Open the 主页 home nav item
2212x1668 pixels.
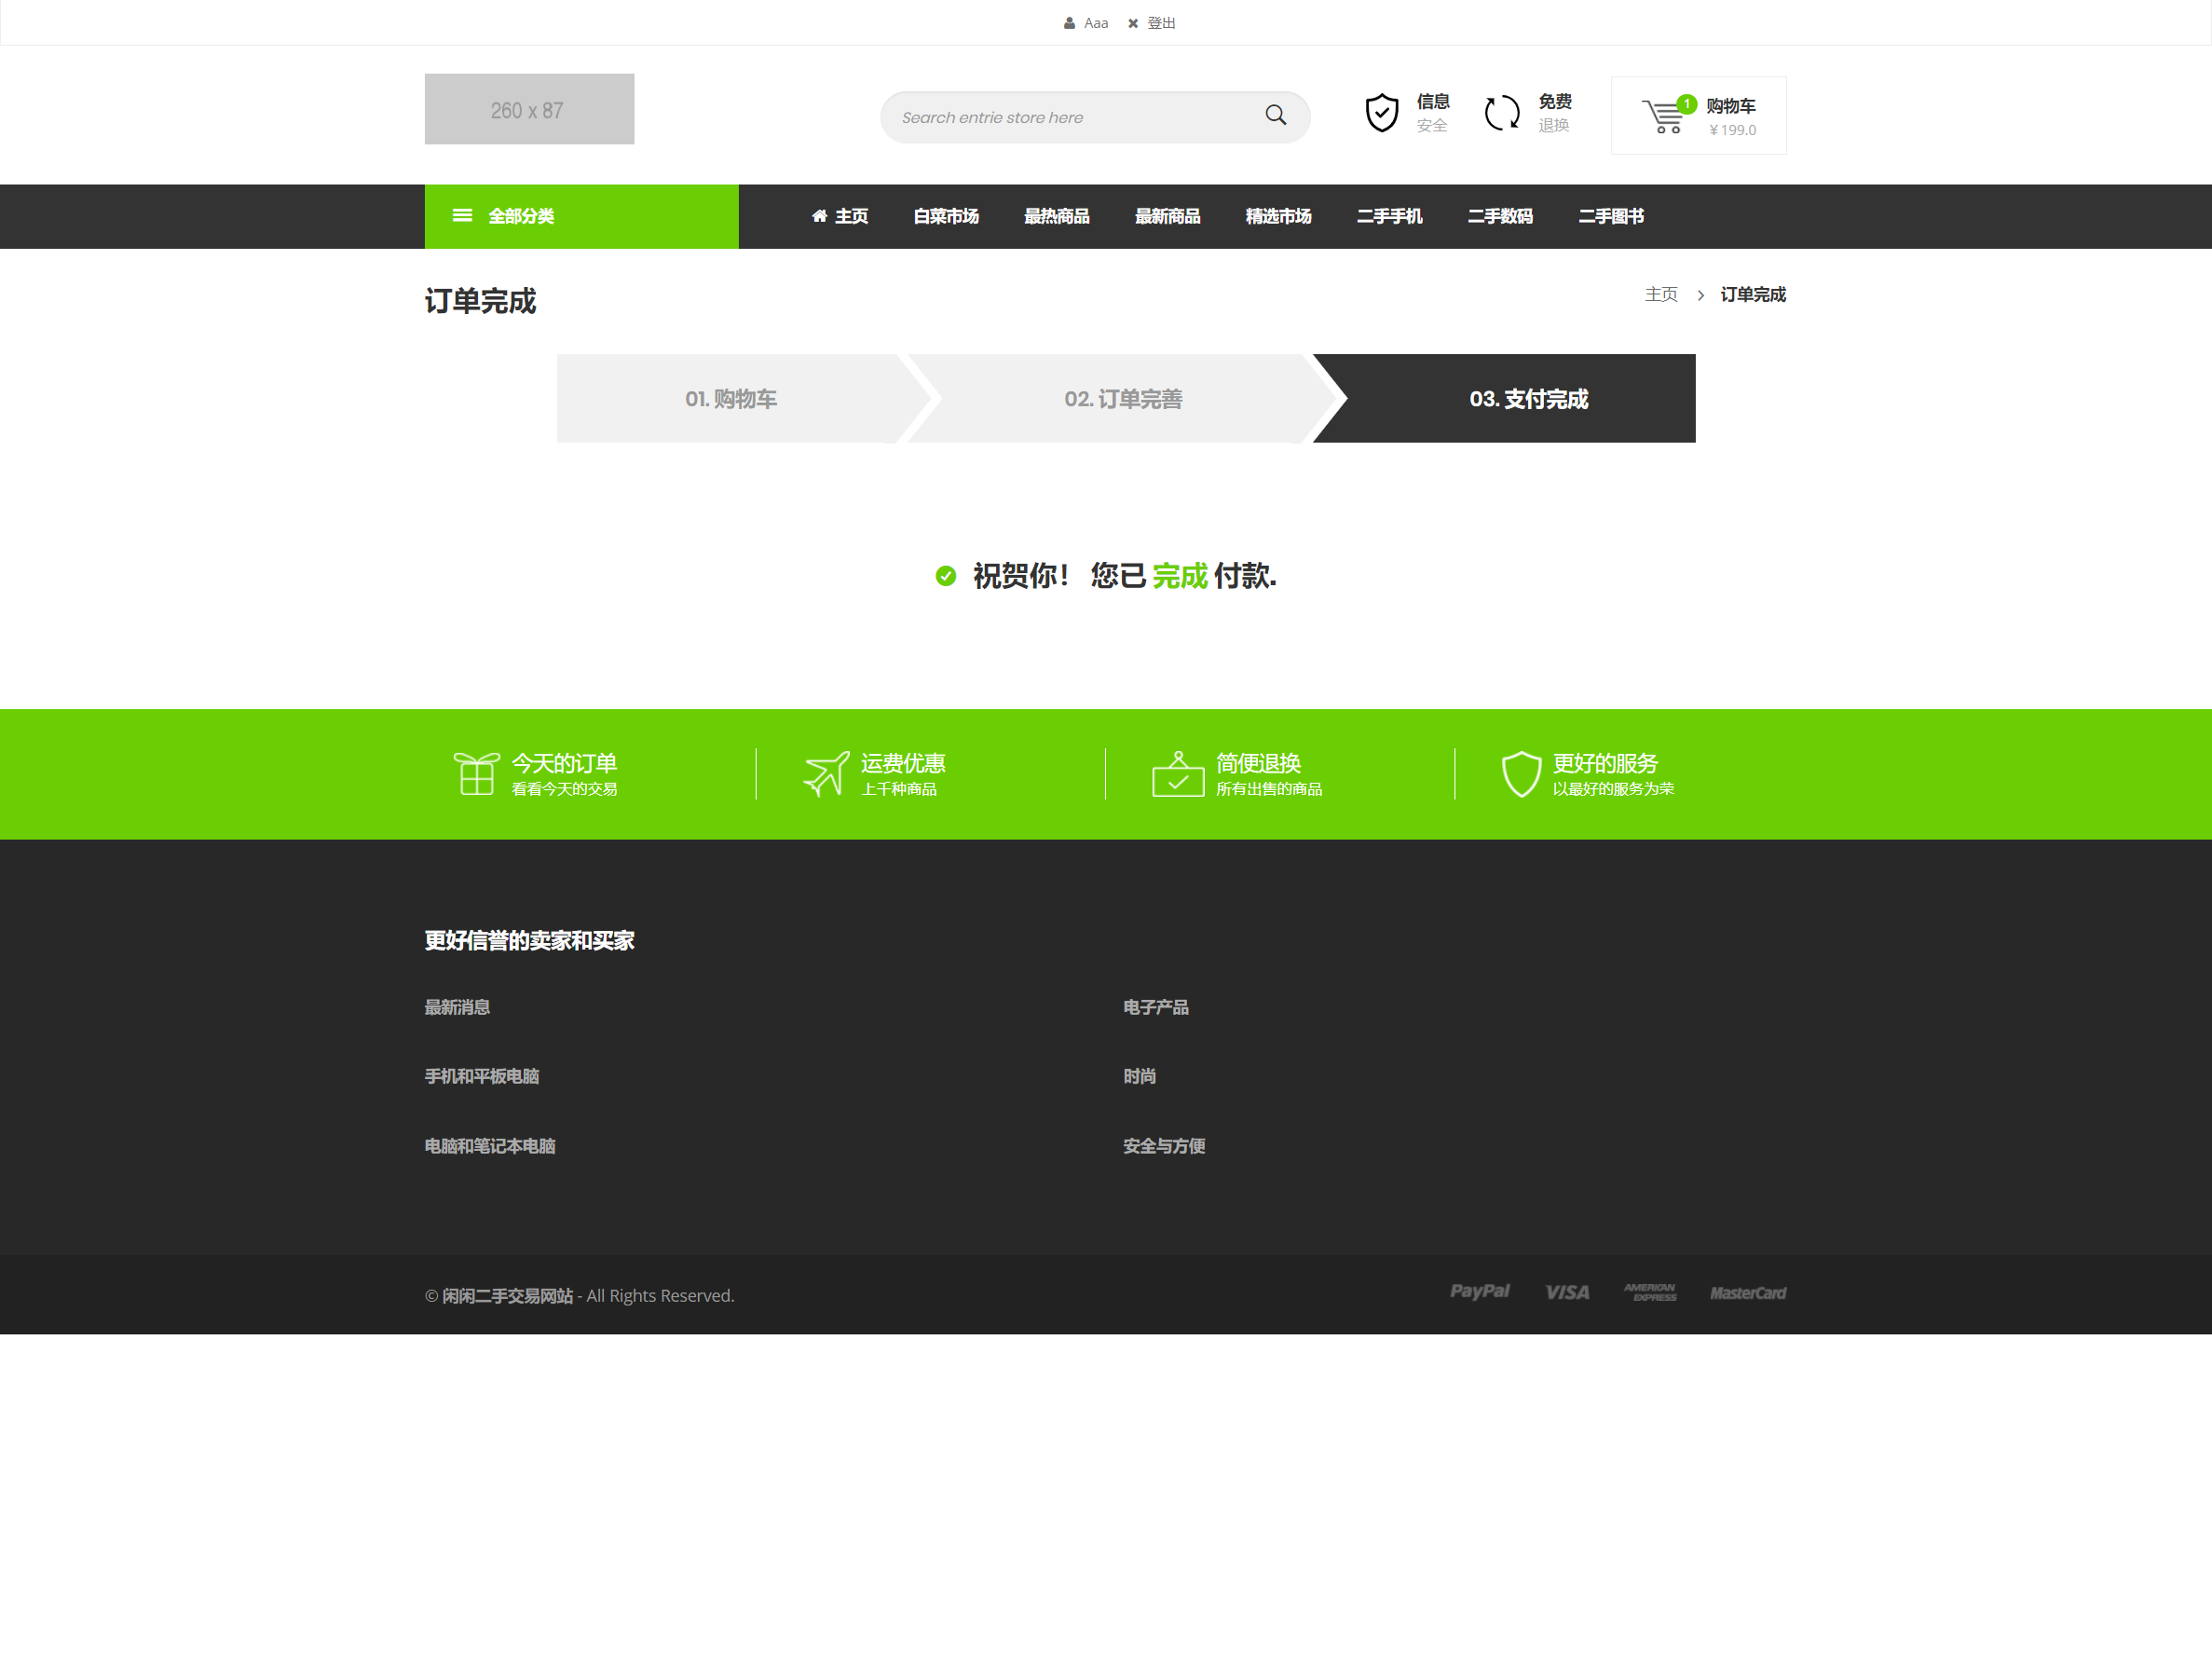tap(840, 216)
